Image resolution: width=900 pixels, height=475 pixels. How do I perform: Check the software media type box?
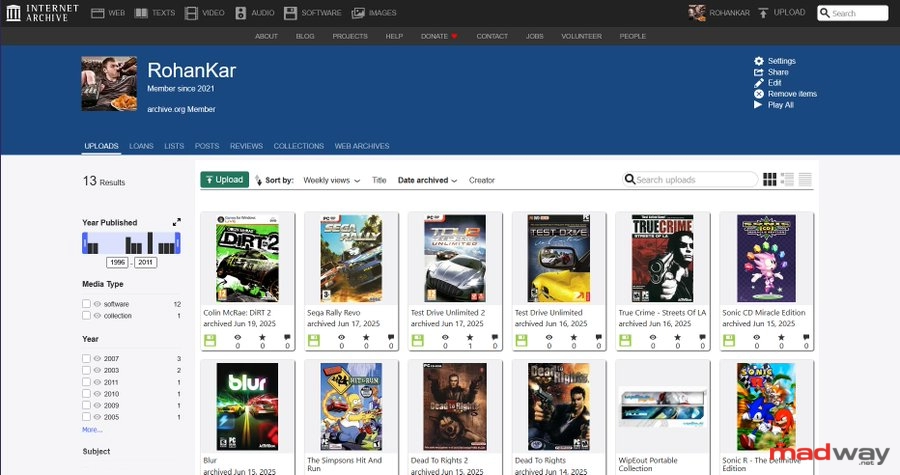coord(86,304)
